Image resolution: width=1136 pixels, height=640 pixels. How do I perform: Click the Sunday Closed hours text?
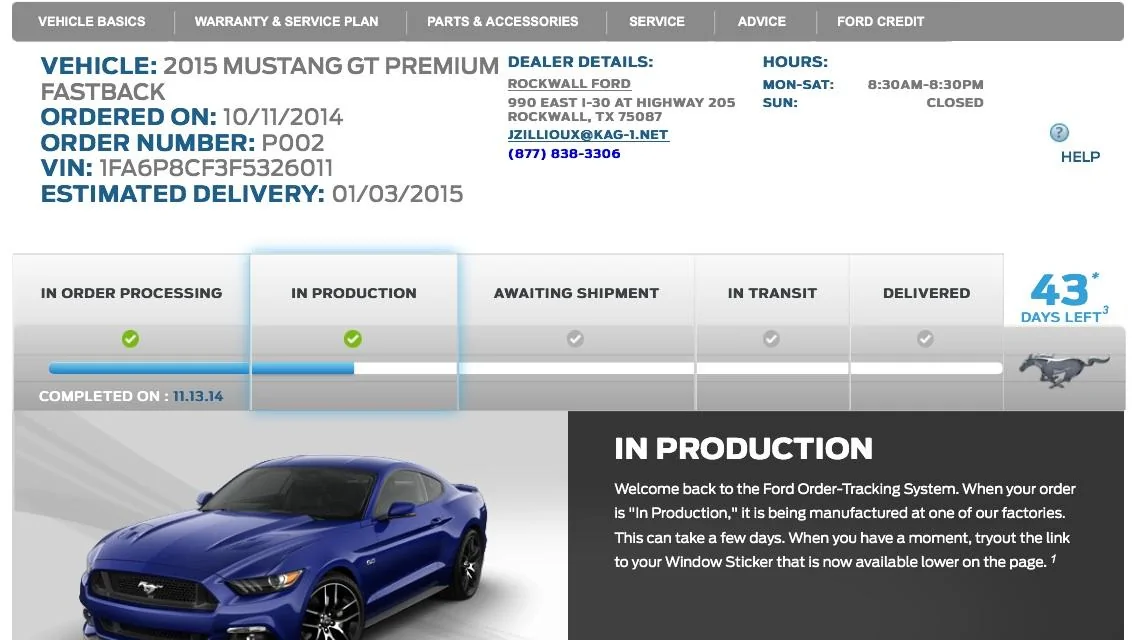tap(955, 103)
